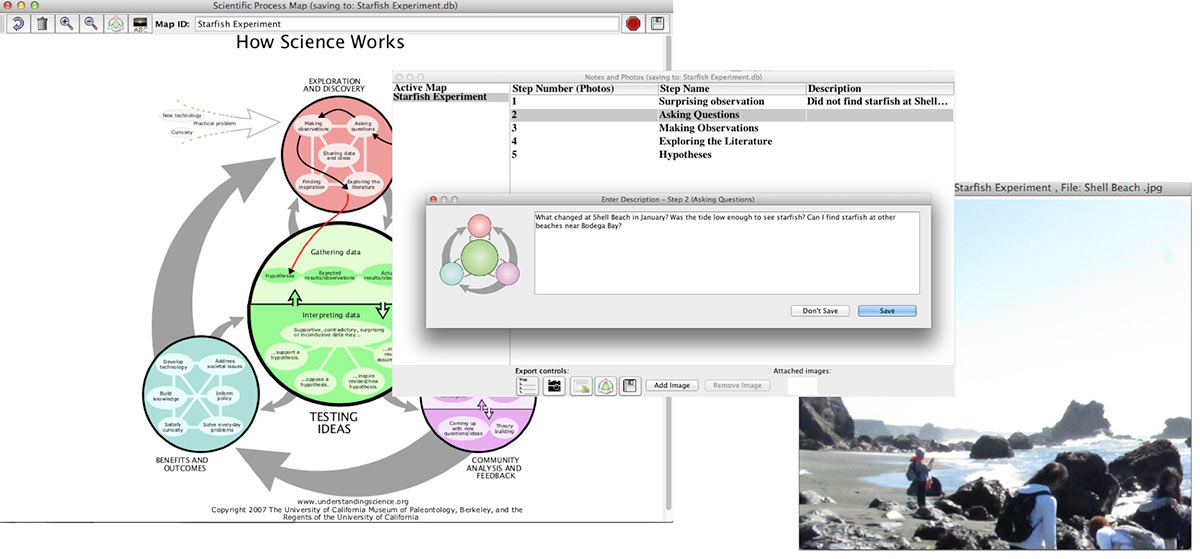Image resolution: width=1200 pixels, height=559 pixels.
Task: Click the floppy disk icon in Export controls
Action: coord(629,385)
